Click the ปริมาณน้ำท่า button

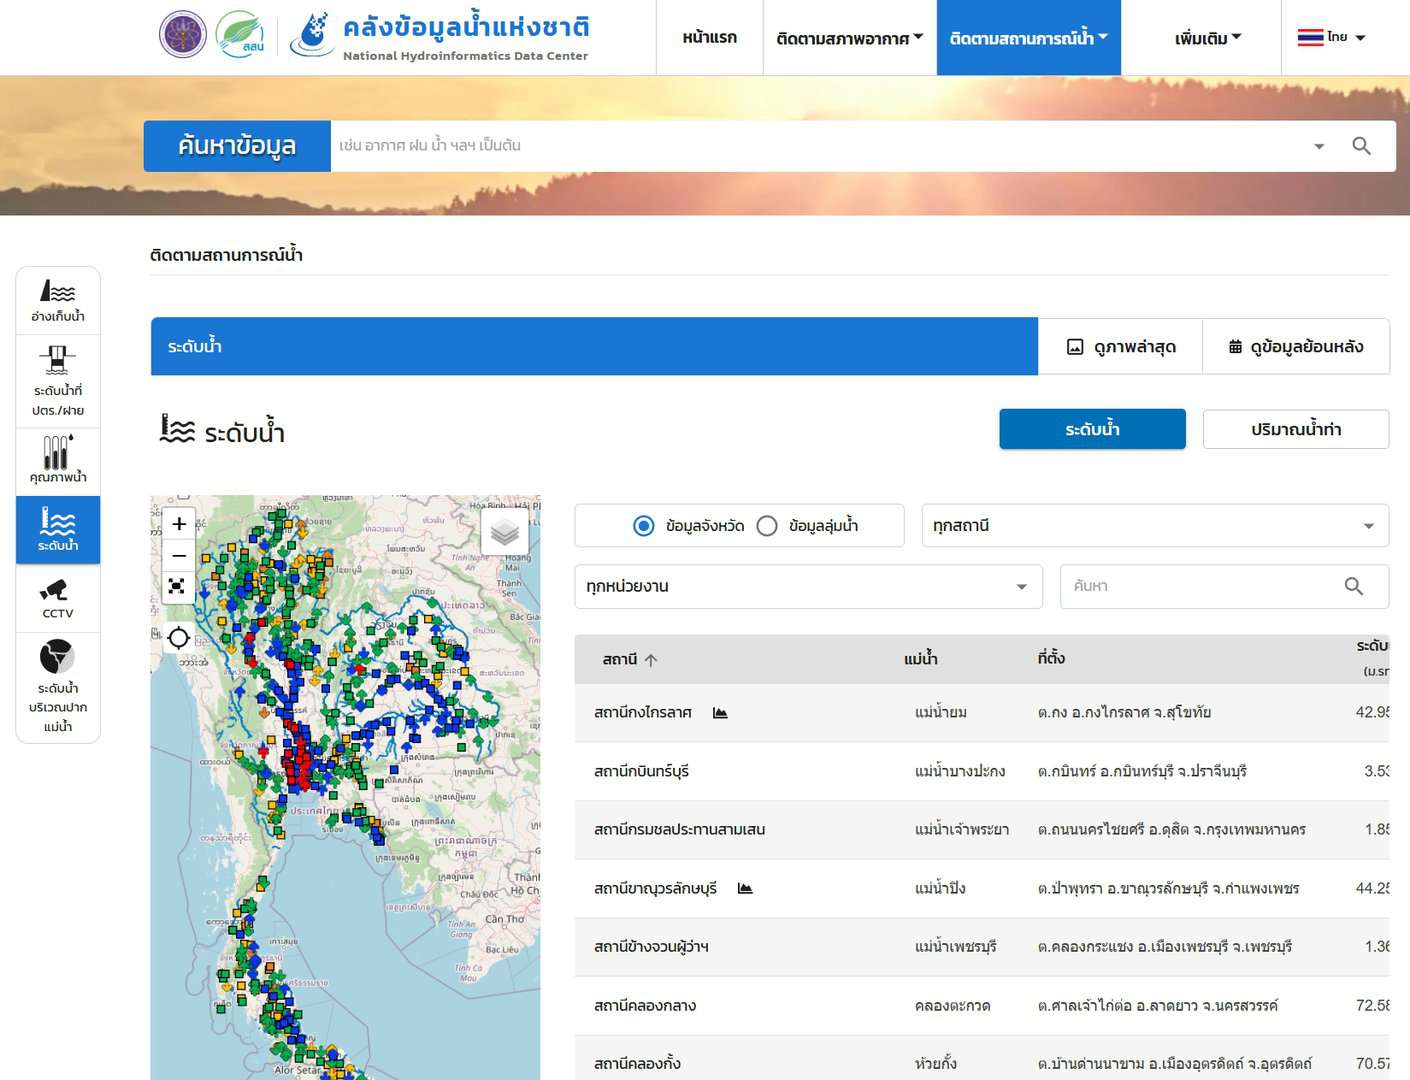click(x=1295, y=429)
